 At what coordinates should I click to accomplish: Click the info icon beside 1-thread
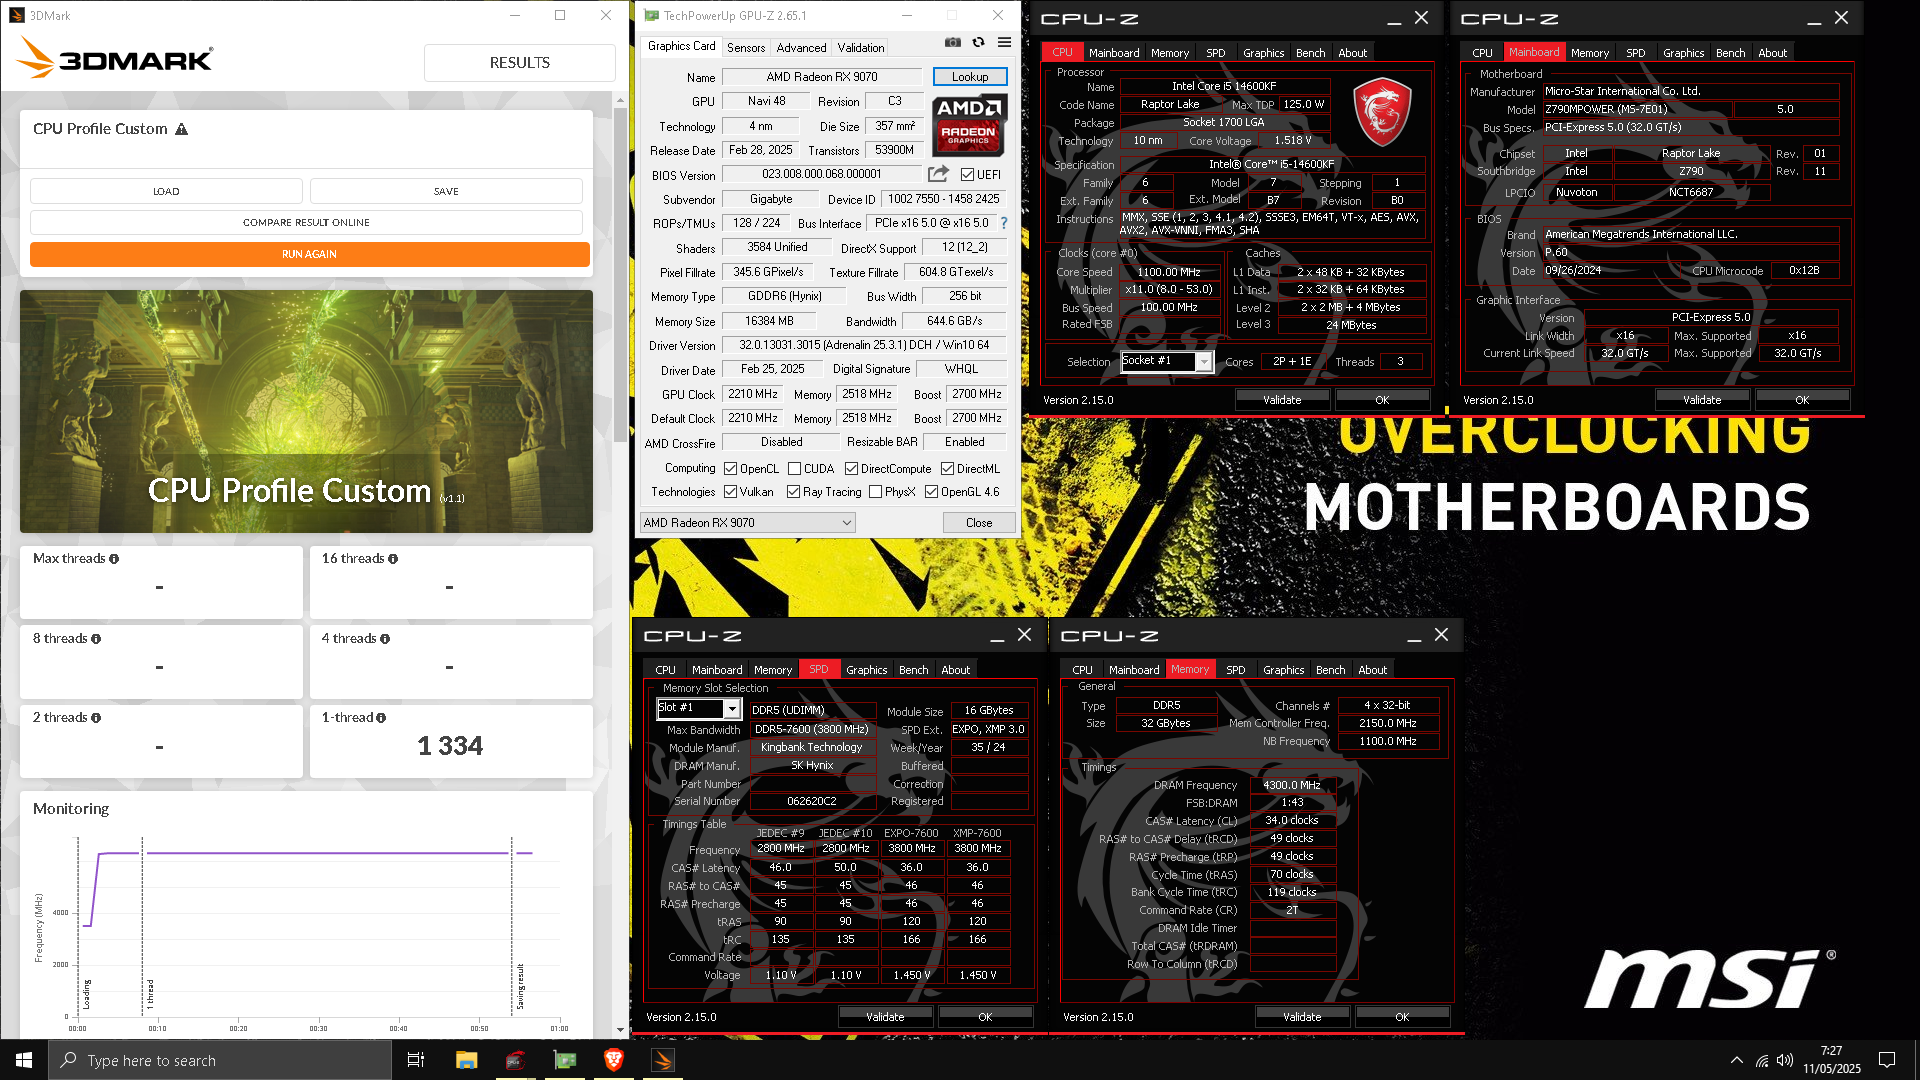pyautogui.click(x=381, y=718)
